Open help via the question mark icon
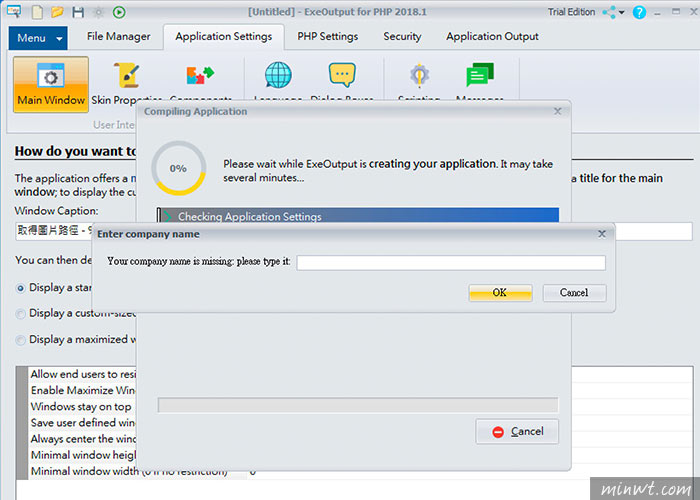 coord(639,12)
